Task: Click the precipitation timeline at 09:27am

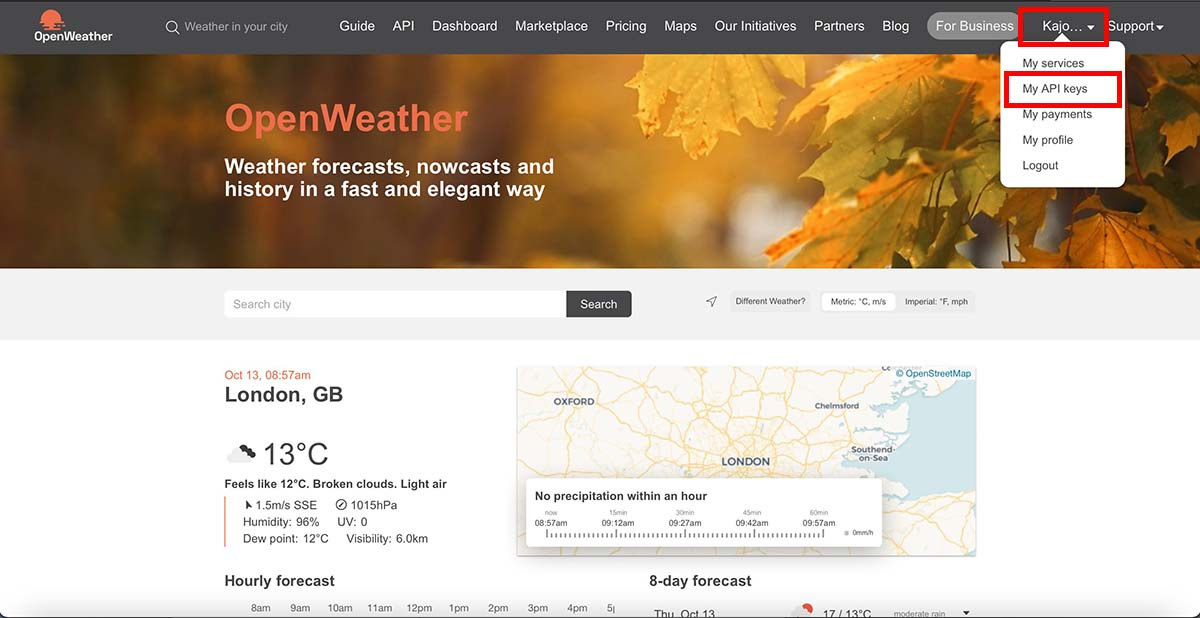Action: coord(685,522)
